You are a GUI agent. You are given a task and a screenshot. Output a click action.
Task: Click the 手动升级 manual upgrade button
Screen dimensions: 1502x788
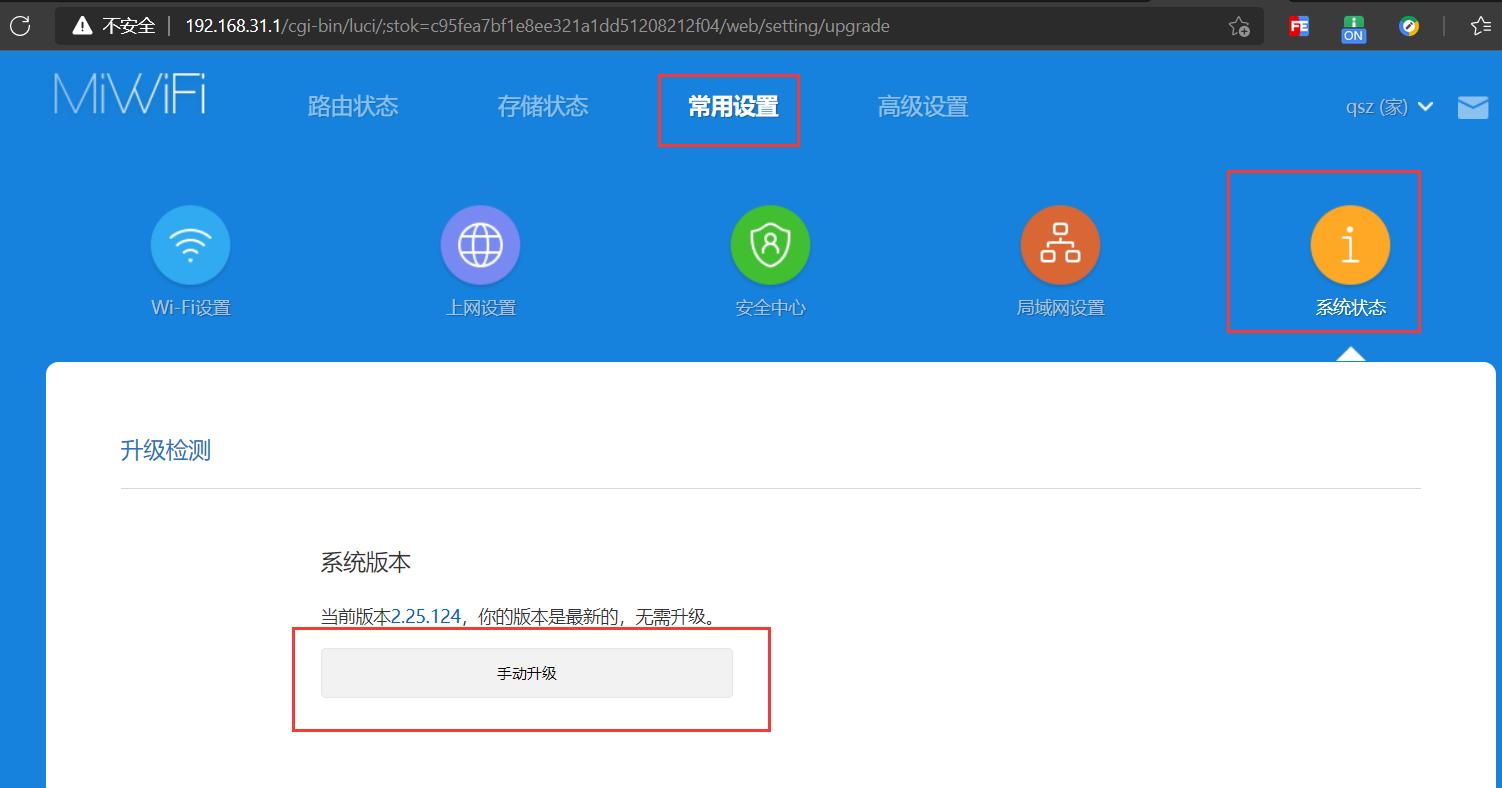[526, 673]
